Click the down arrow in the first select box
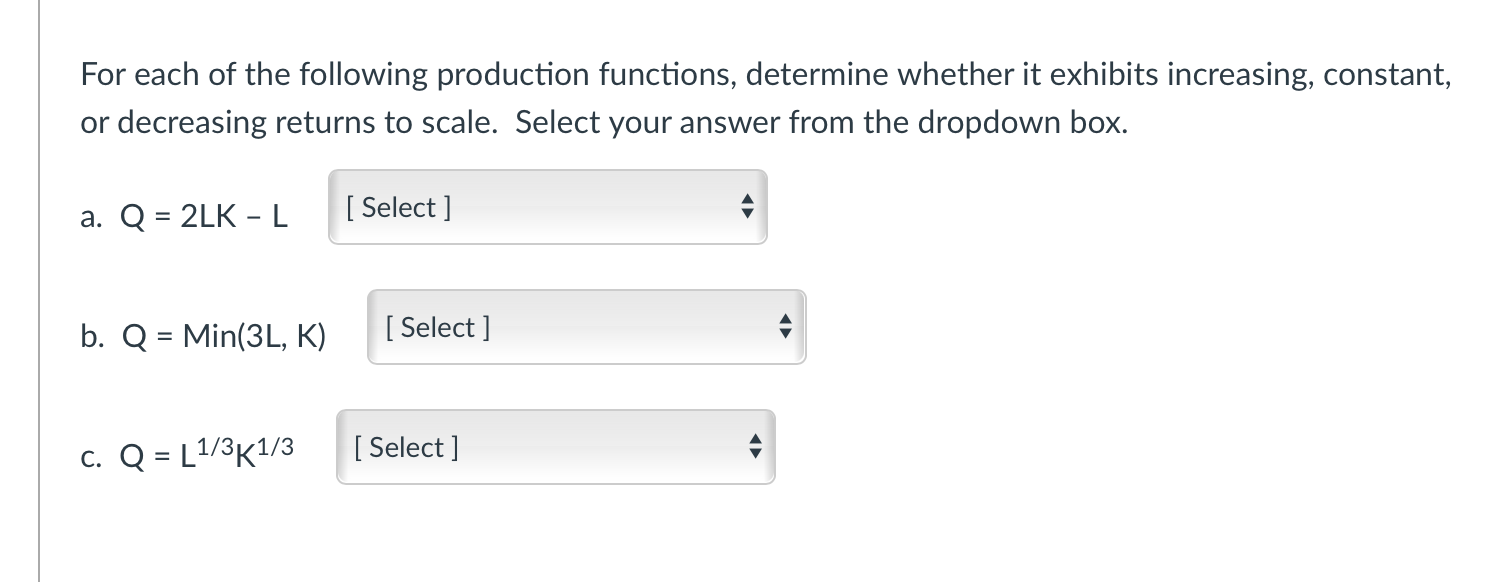The height and width of the screenshot is (582, 1506). (x=747, y=214)
